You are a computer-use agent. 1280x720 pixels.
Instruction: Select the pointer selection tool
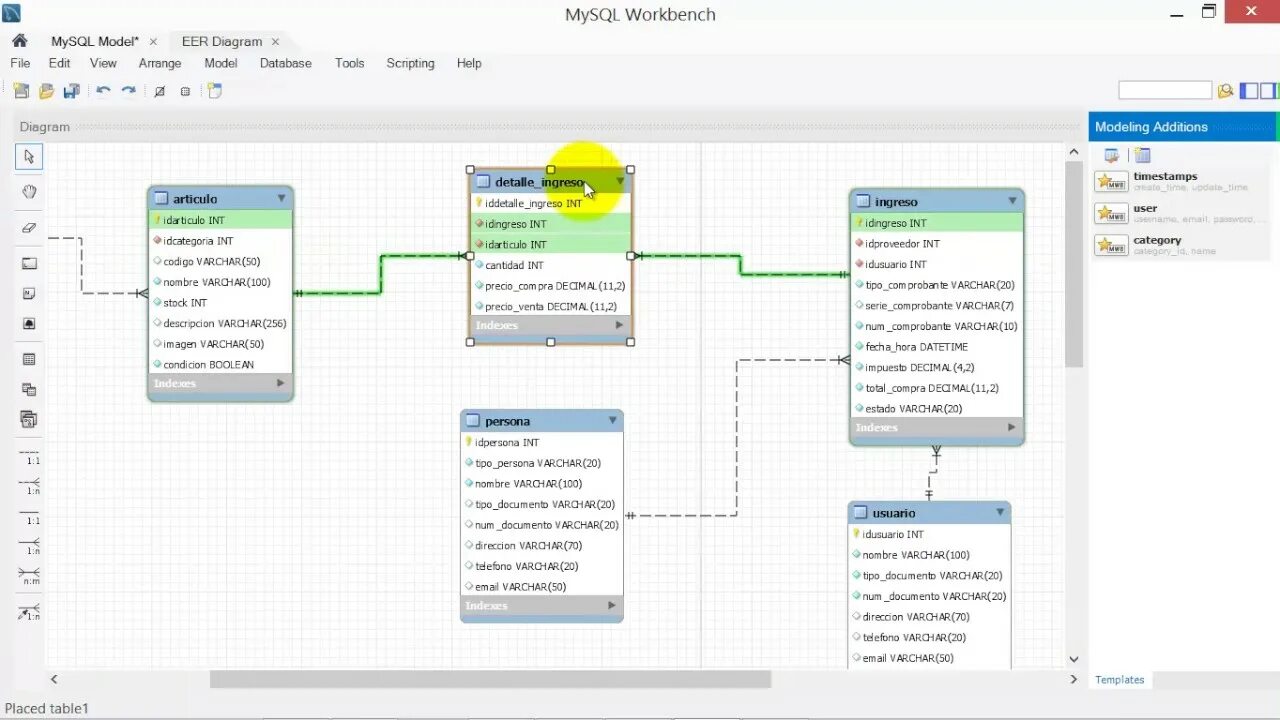point(29,157)
